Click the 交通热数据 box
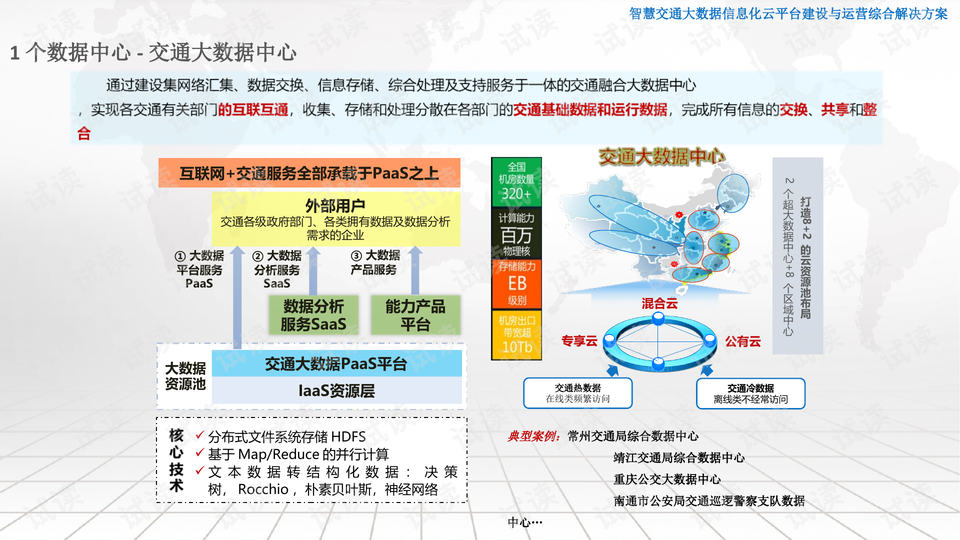This screenshot has width=960, height=540. point(577,393)
